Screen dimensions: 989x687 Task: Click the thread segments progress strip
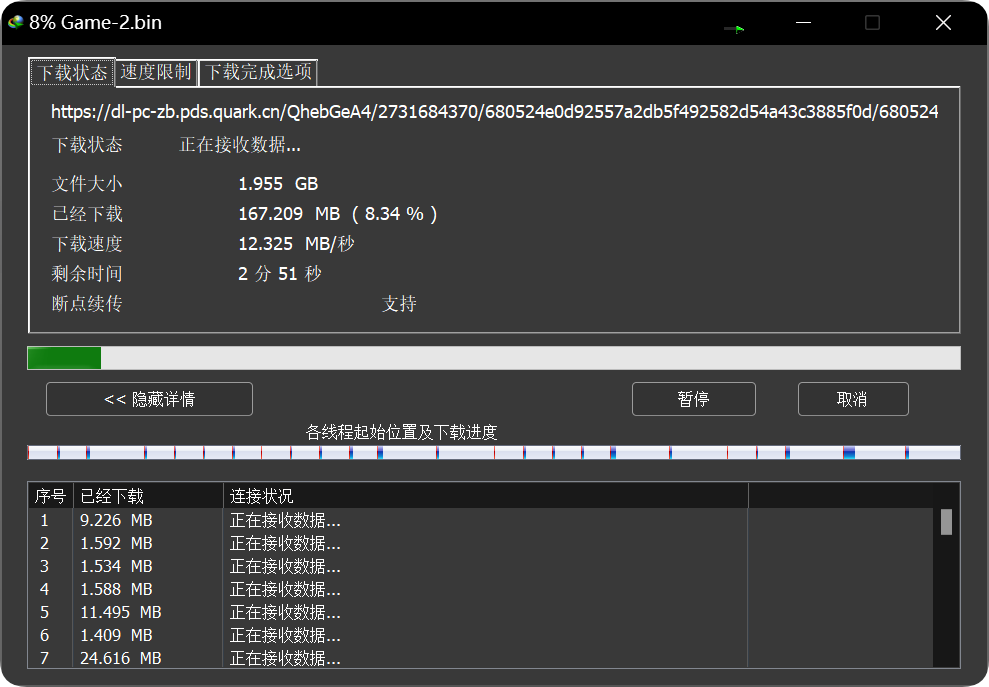click(493, 453)
